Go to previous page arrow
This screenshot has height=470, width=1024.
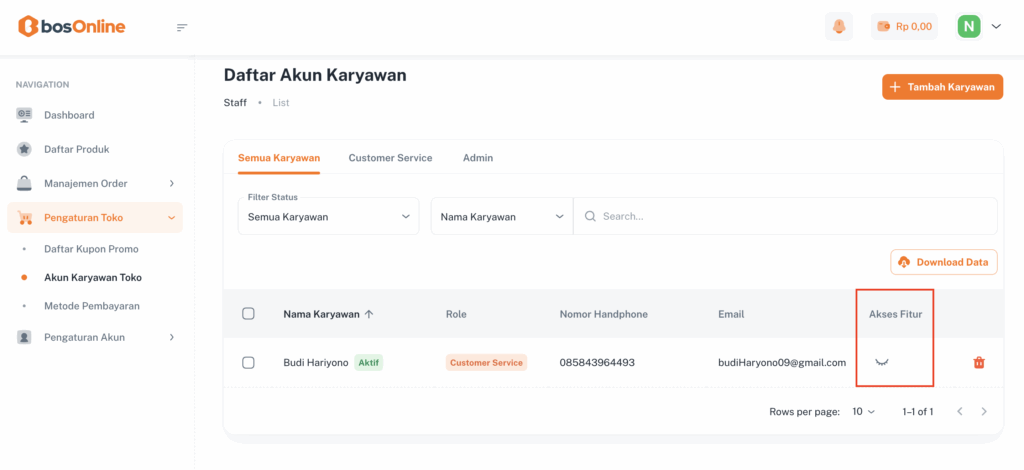click(x=959, y=411)
